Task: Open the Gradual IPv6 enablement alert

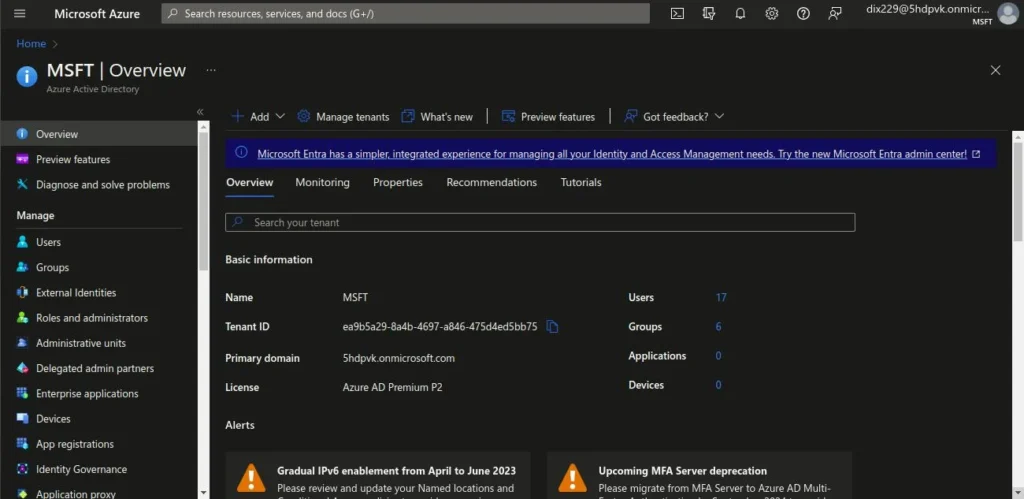Action: click(x=378, y=475)
